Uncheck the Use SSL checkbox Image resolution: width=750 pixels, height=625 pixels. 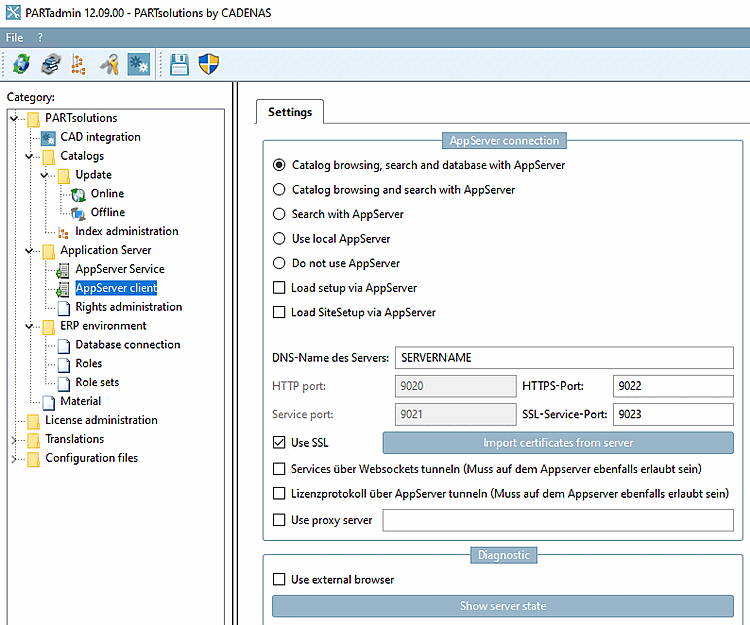click(x=279, y=442)
